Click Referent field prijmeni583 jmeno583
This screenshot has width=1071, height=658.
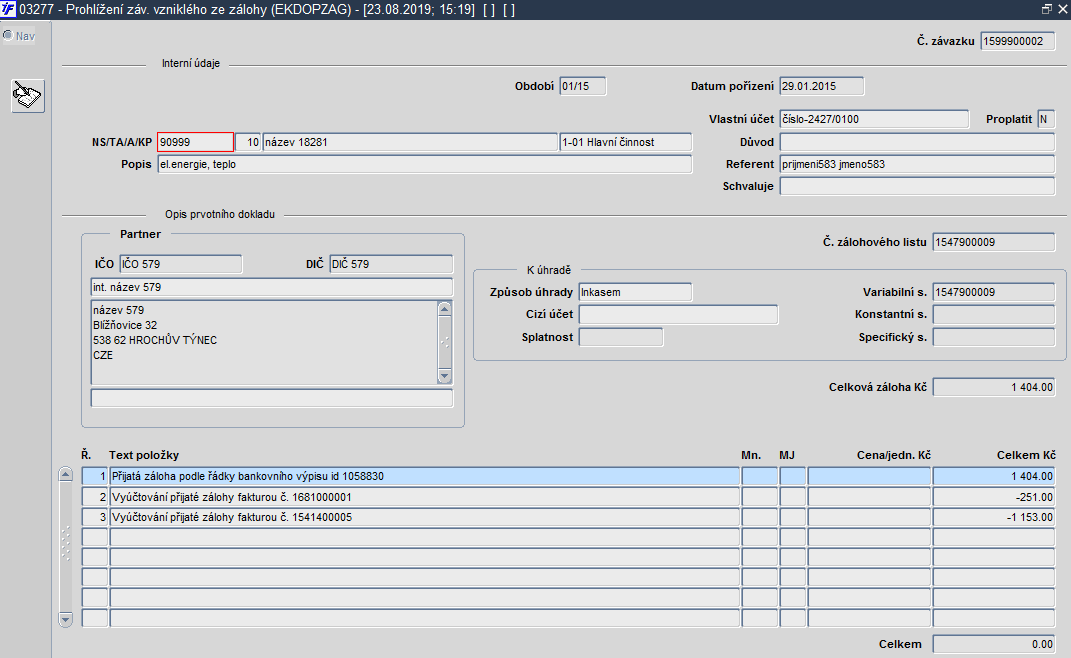coord(917,164)
